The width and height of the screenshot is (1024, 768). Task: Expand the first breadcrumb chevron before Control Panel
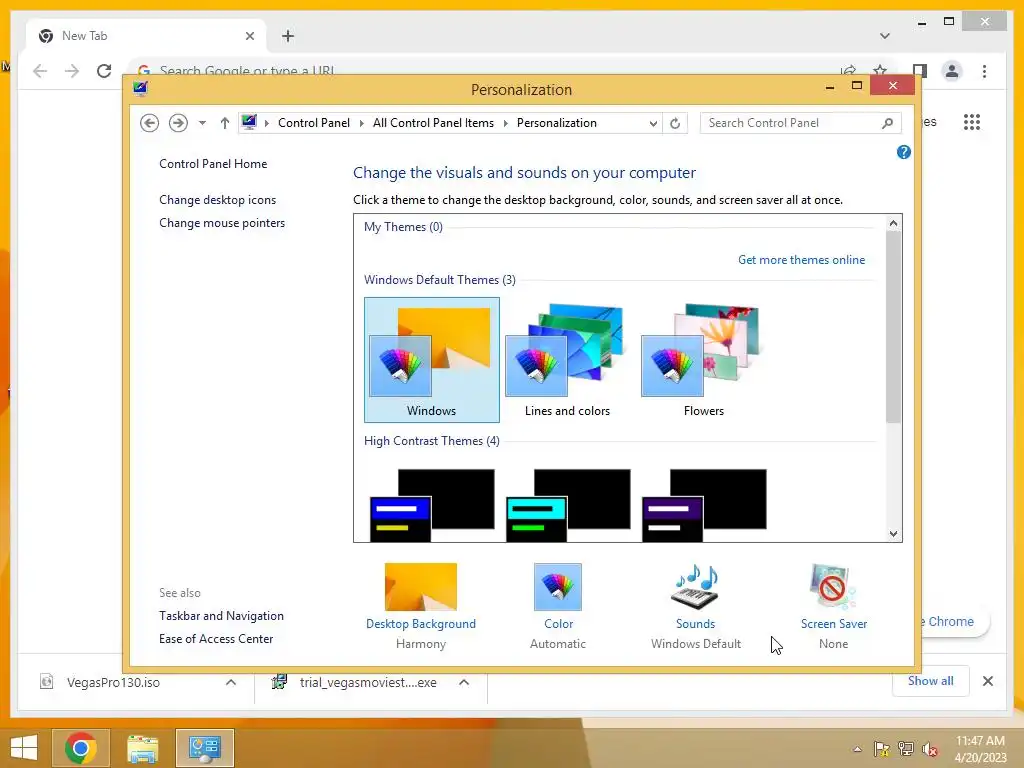coord(266,123)
